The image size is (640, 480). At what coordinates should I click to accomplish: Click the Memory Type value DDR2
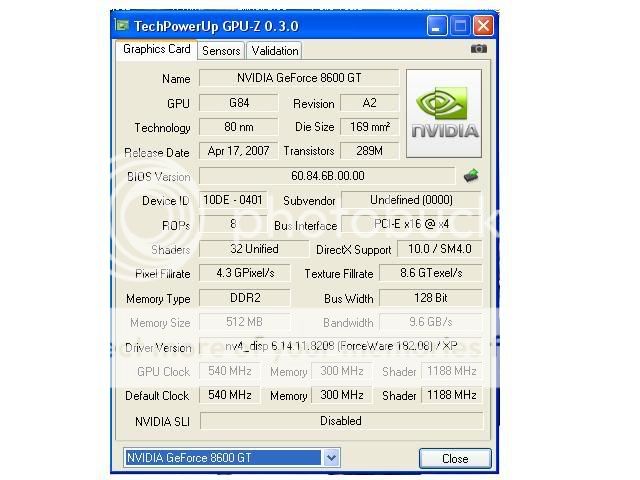point(245,298)
